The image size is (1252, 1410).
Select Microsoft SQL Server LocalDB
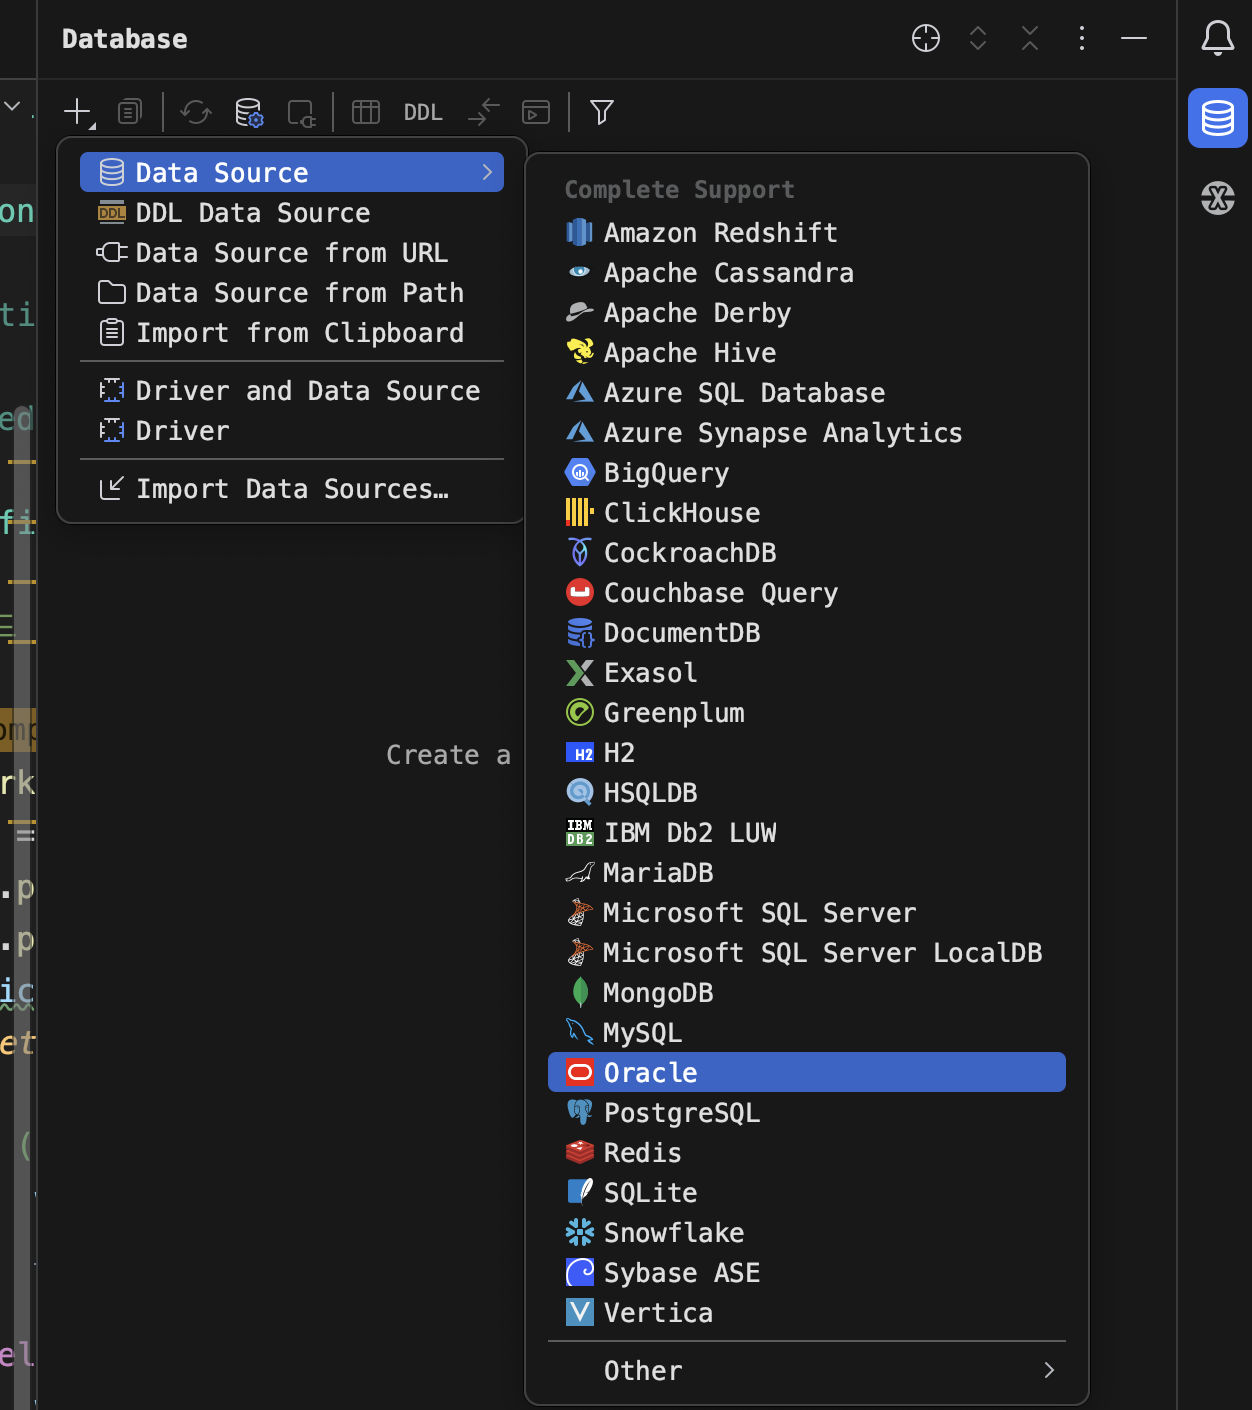[807, 952]
